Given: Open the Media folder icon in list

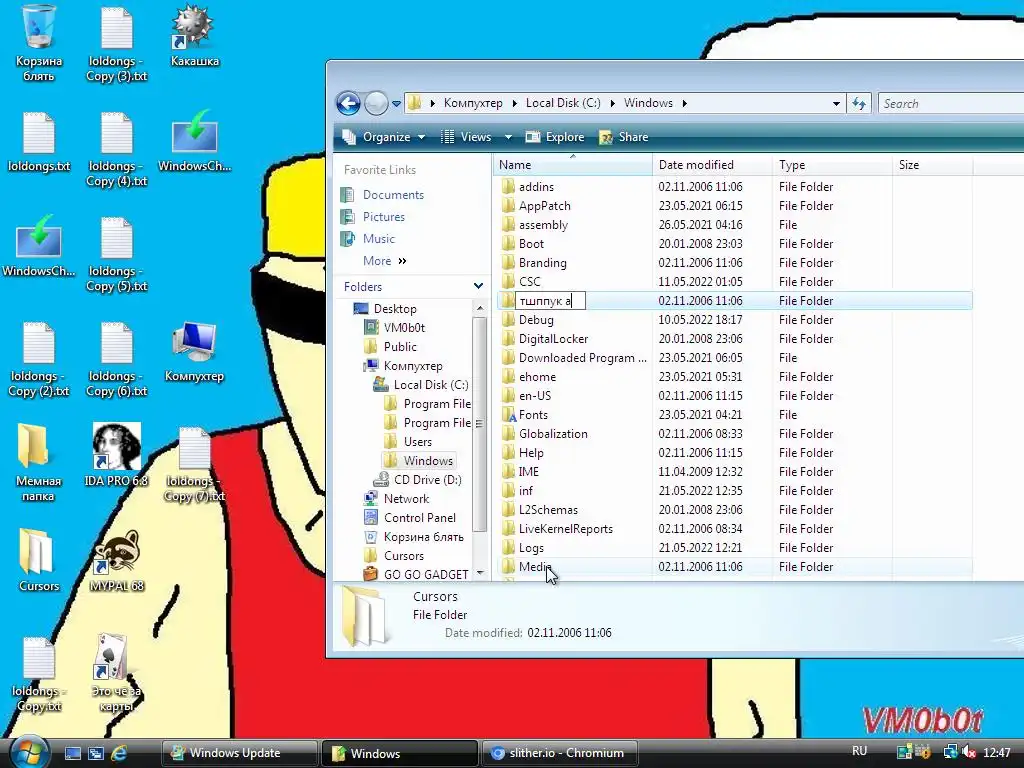Looking at the screenshot, I should 508,566.
